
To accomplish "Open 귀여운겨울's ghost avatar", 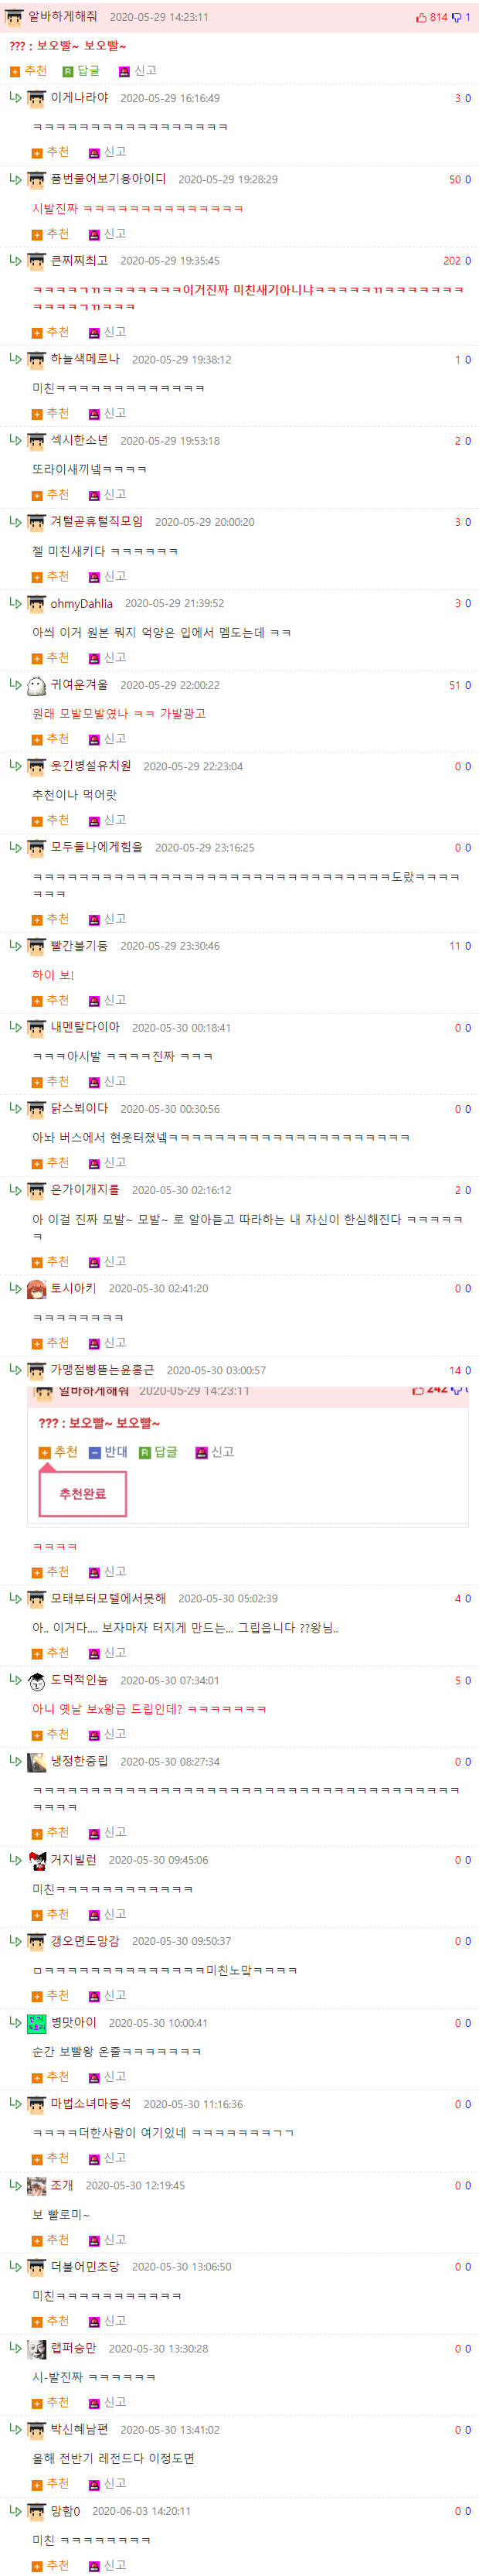I will point(36,685).
